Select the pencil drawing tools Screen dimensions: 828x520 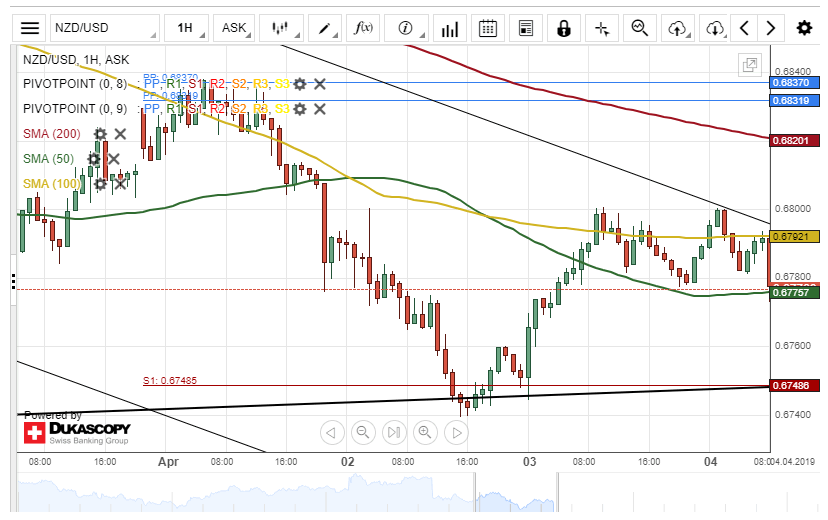coord(325,28)
